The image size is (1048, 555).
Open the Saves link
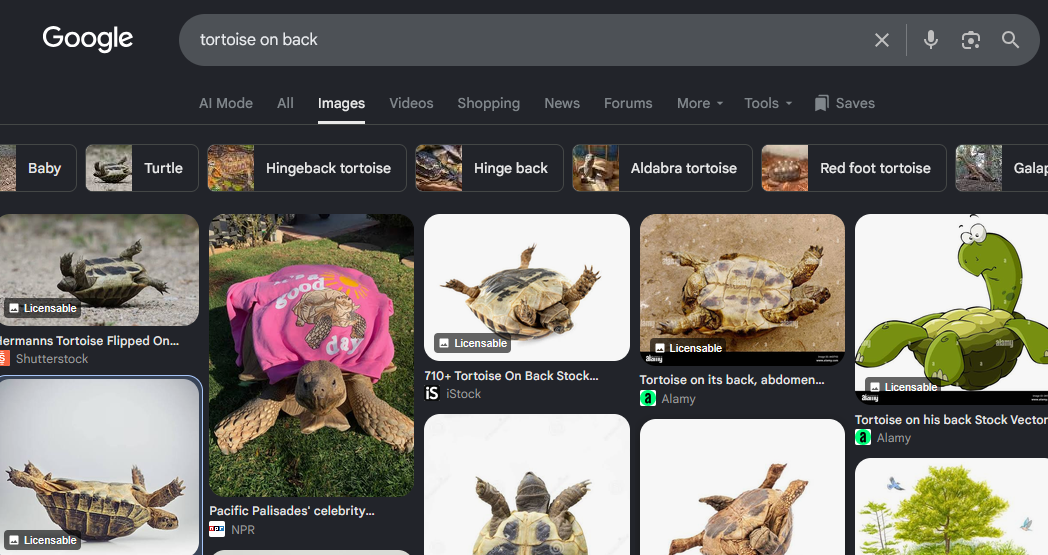845,103
